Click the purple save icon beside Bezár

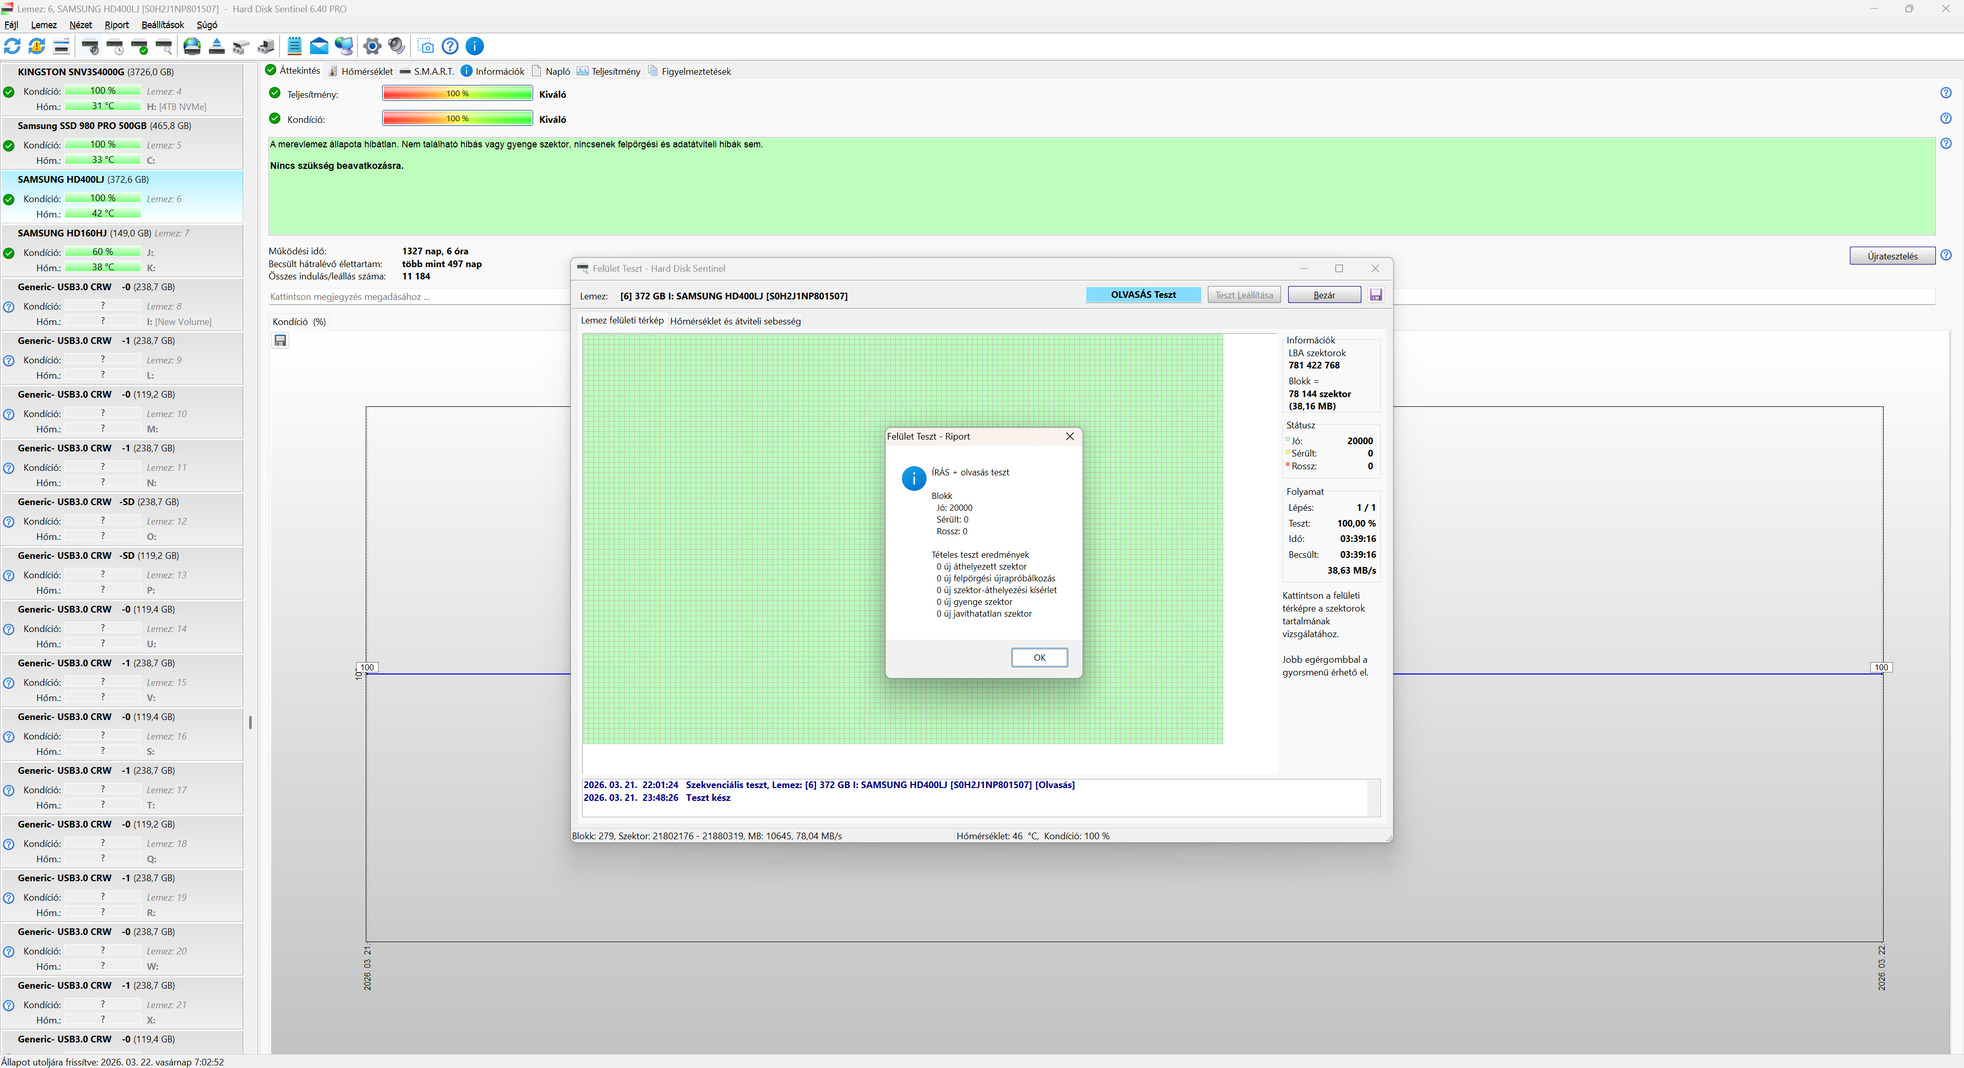pos(1376,295)
